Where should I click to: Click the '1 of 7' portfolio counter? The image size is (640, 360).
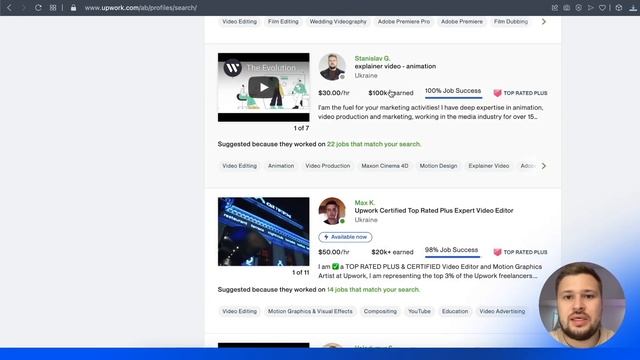pos(301,128)
